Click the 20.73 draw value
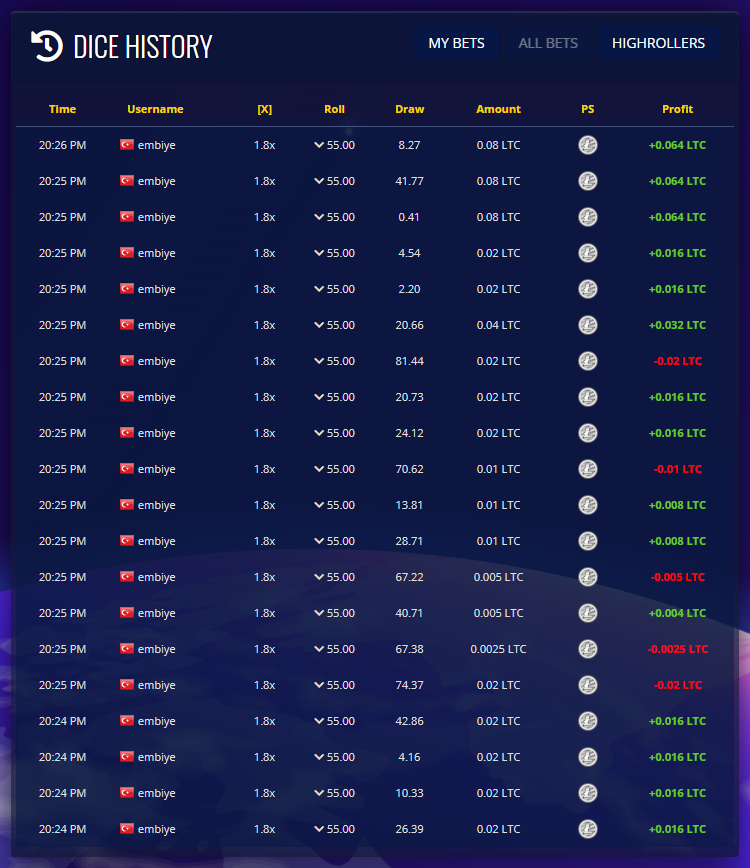 (410, 397)
